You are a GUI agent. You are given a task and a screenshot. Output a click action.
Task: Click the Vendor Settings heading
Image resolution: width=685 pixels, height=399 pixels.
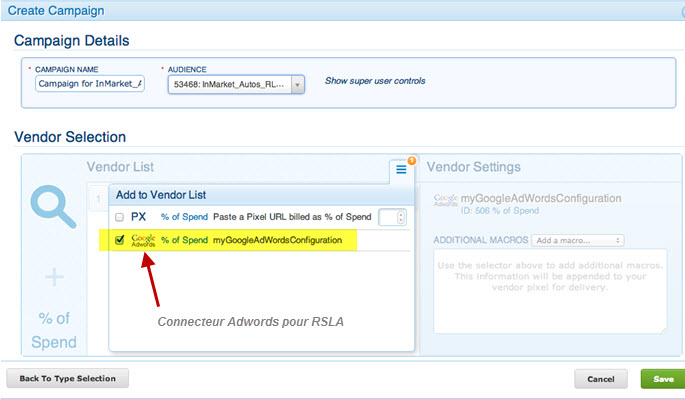click(474, 167)
